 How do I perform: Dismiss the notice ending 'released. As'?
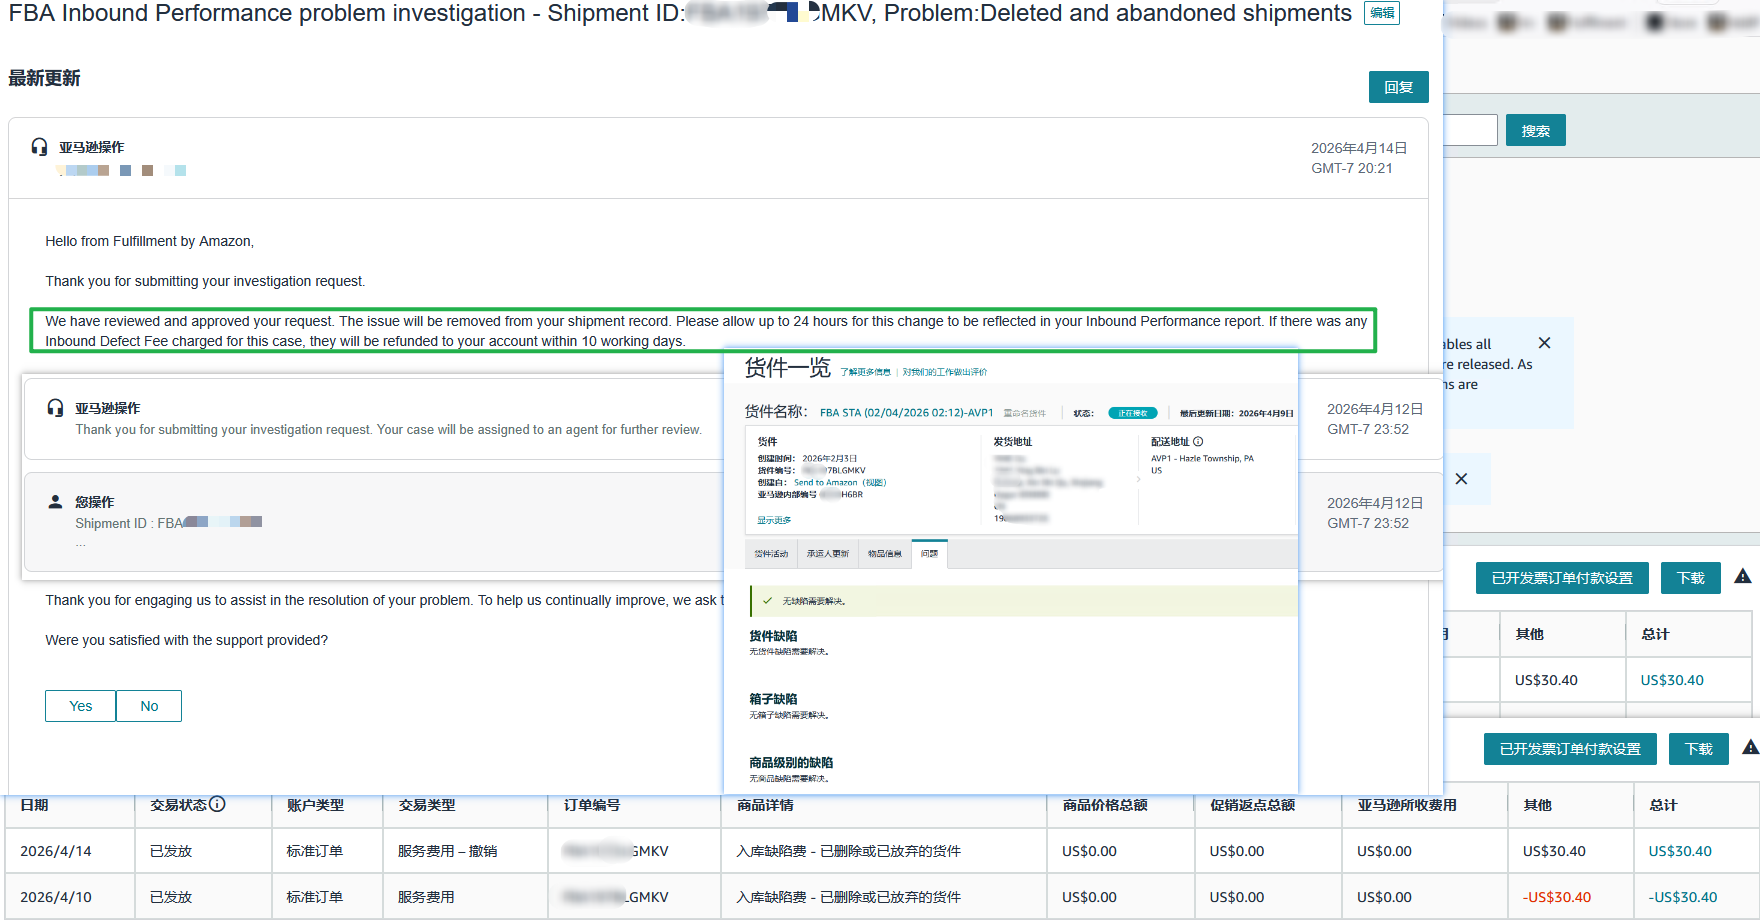pos(1544,343)
